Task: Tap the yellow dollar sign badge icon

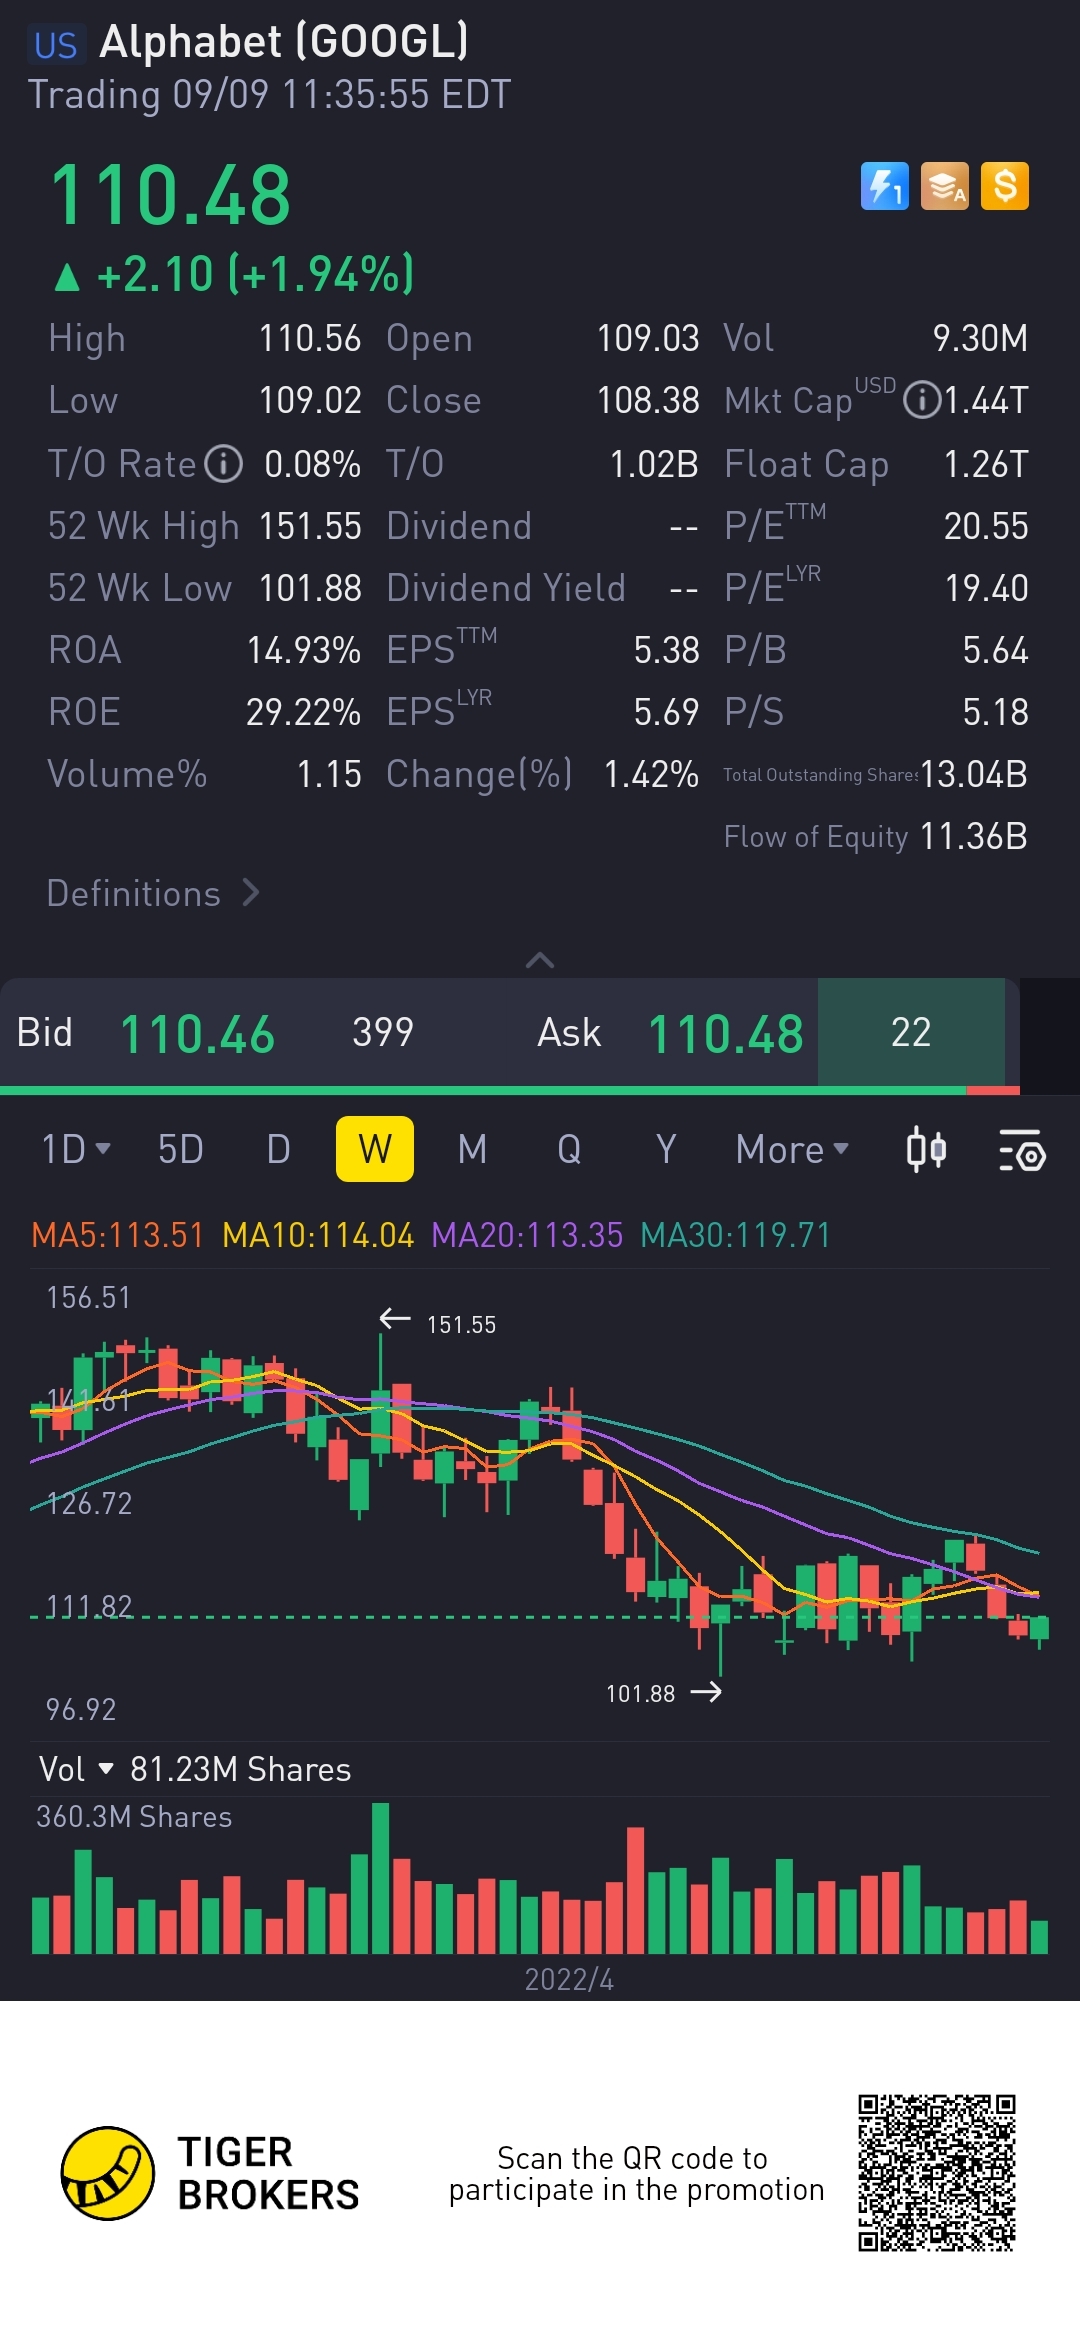Action: (x=1005, y=186)
